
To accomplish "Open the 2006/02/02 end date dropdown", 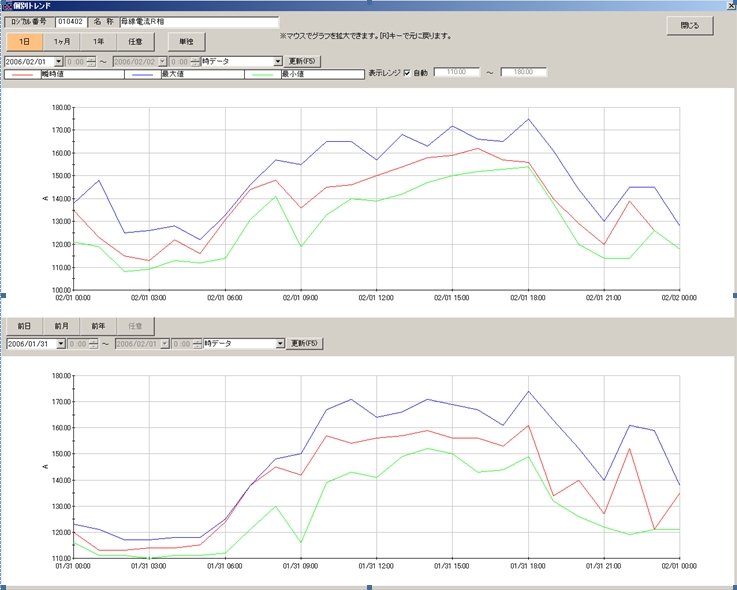I will click(162, 62).
